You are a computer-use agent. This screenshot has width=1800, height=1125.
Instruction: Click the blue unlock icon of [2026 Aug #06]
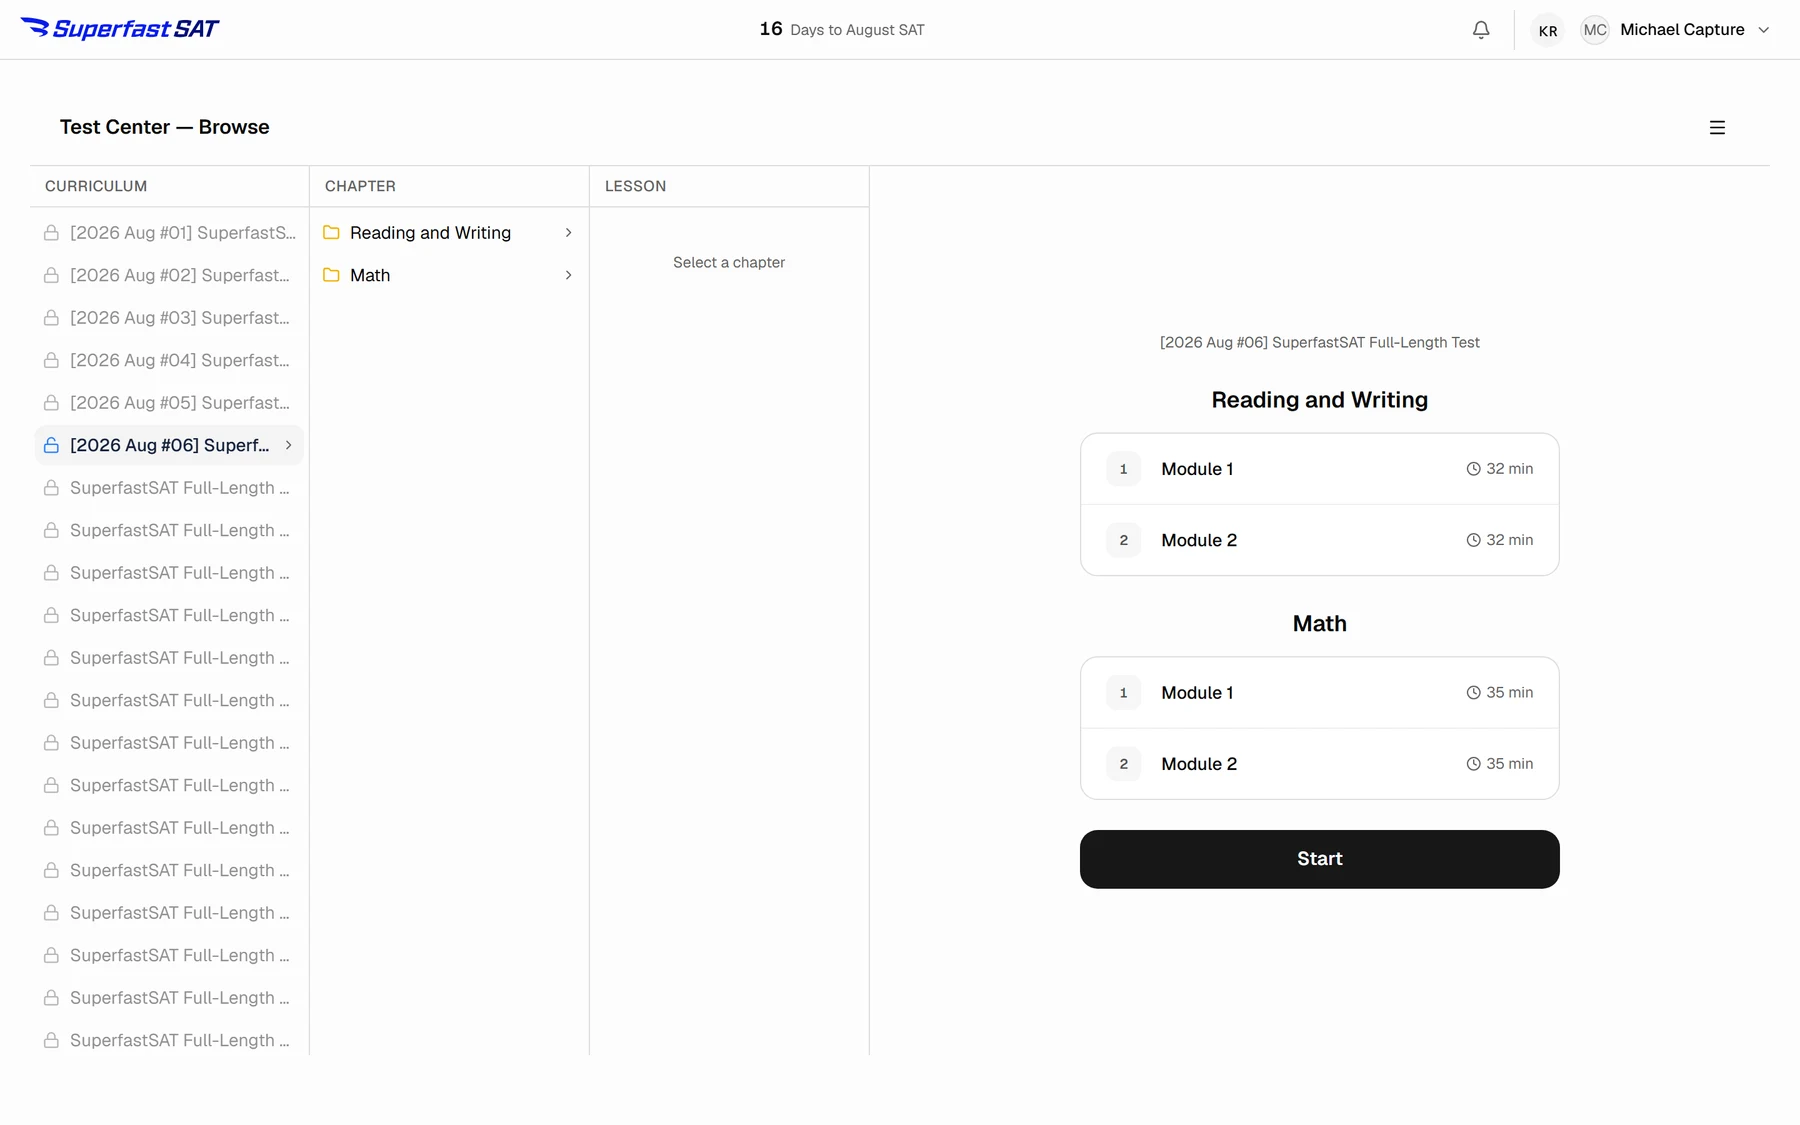pos(51,445)
